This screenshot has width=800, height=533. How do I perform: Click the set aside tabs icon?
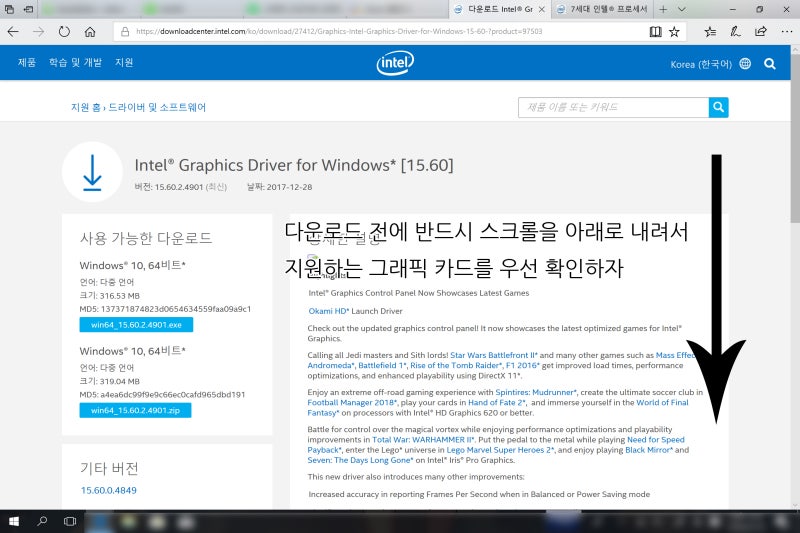tap(29, 9)
